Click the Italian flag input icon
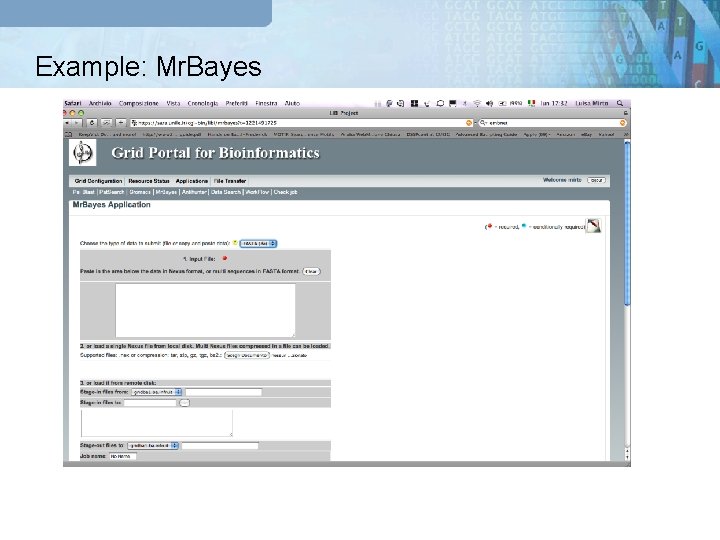 pyautogui.click(x=531, y=103)
